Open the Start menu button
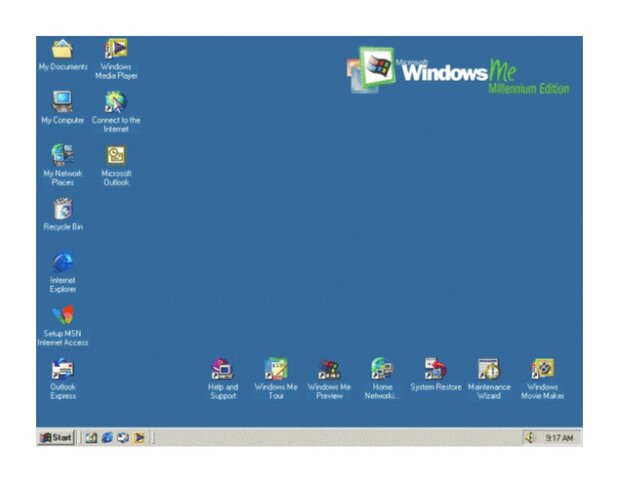Viewport: 618px width, 480px height. pos(56,437)
